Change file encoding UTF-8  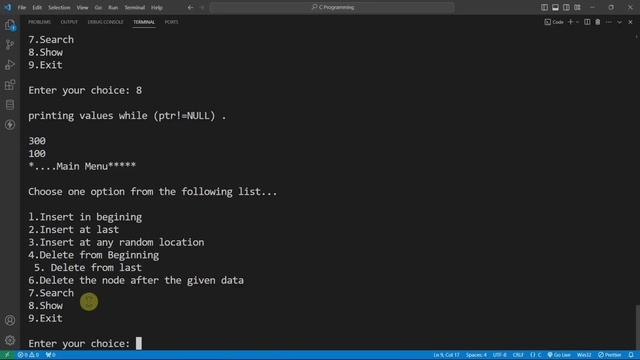click(500, 355)
